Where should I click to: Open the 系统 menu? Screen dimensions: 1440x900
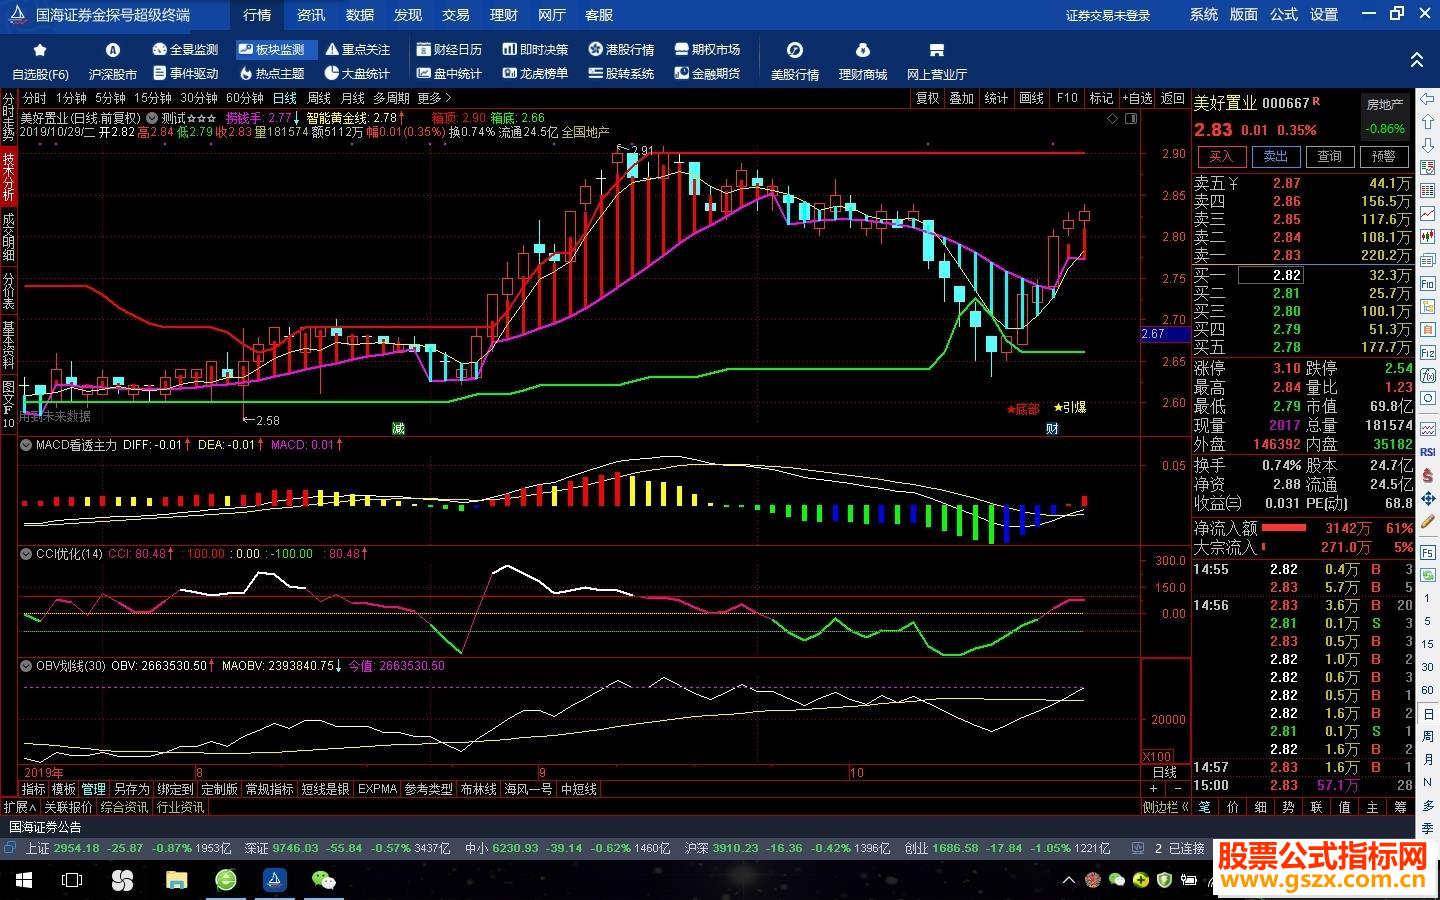[1204, 14]
